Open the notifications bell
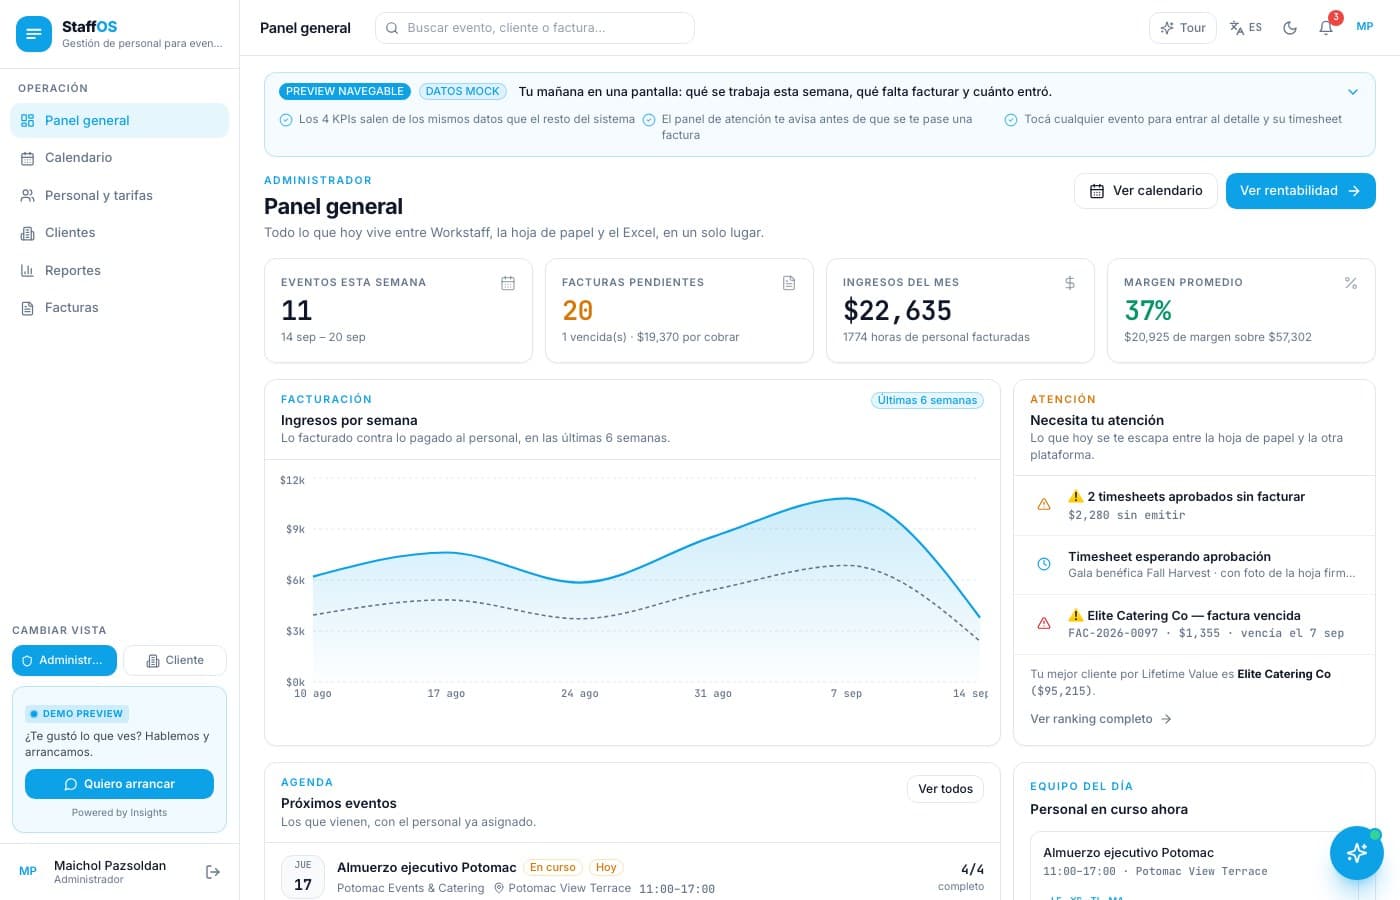Screen dimensions: 1400x900 point(1326,28)
